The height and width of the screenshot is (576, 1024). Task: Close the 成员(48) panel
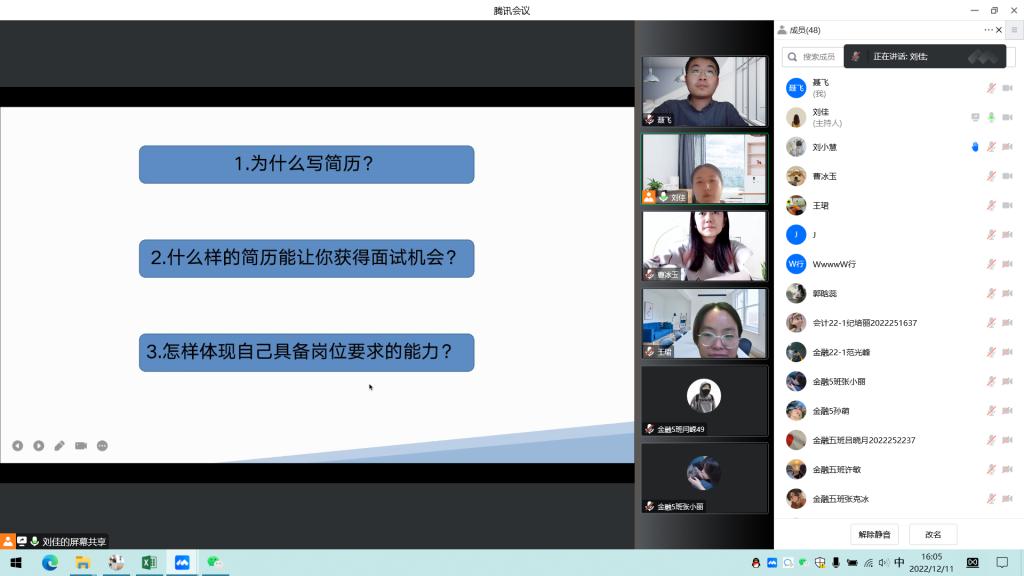point(999,30)
